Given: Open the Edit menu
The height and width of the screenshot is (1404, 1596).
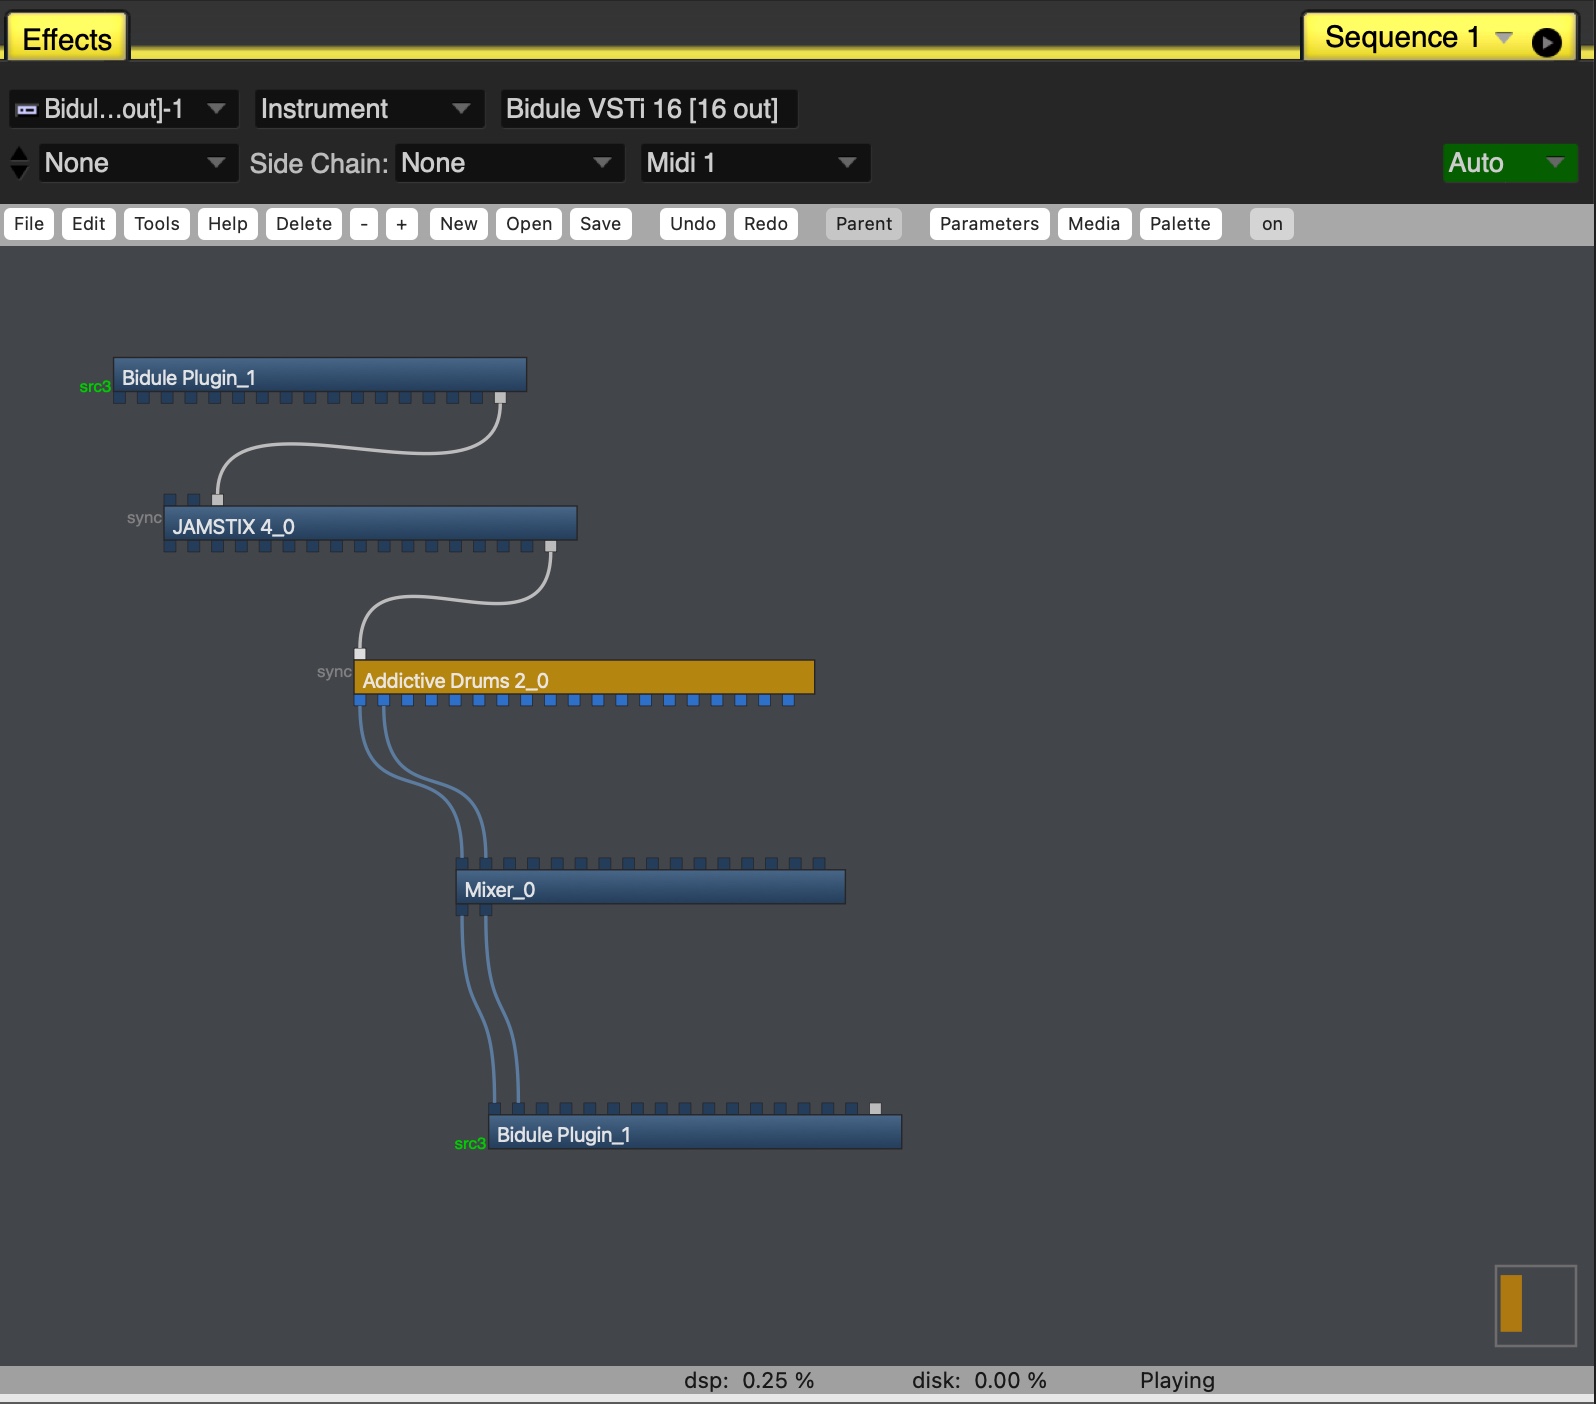Looking at the screenshot, I should (89, 224).
